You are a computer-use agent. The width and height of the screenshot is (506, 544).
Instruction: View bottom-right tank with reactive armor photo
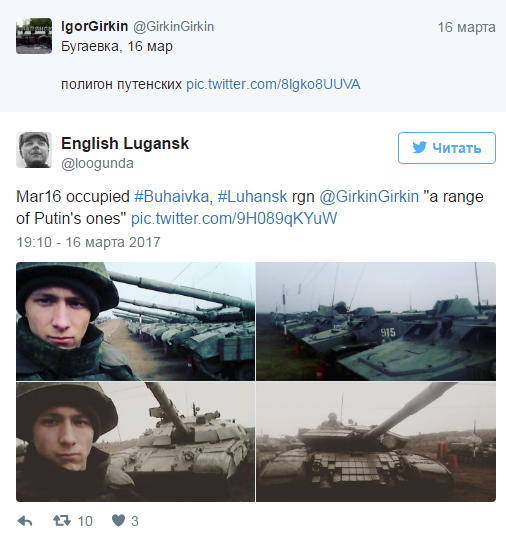pos(376,442)
